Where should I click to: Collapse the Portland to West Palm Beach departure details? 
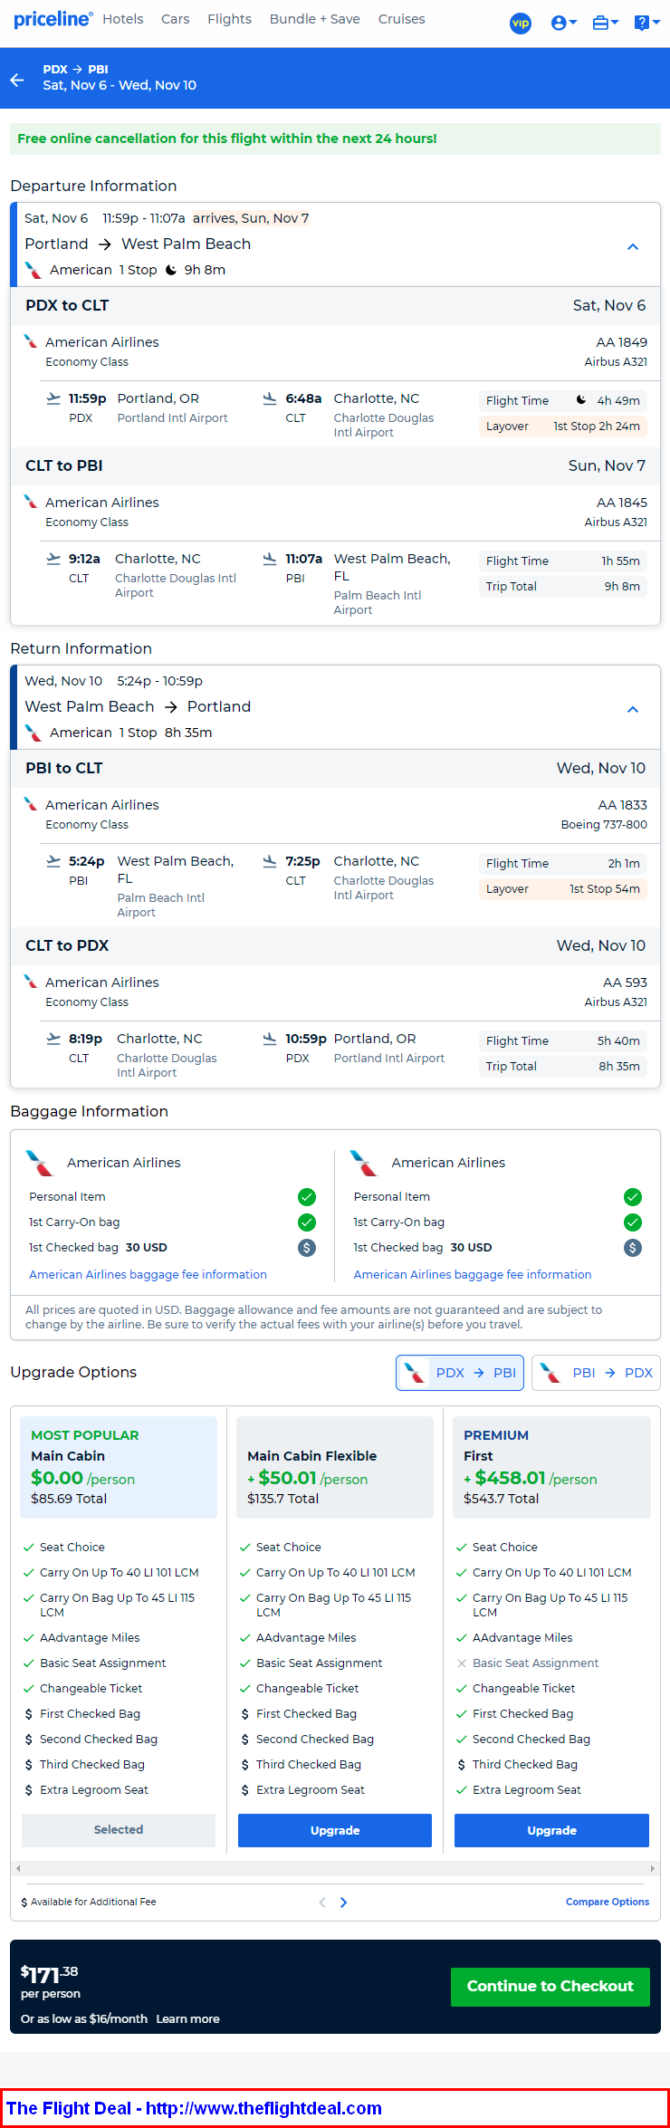coord(632,246)
